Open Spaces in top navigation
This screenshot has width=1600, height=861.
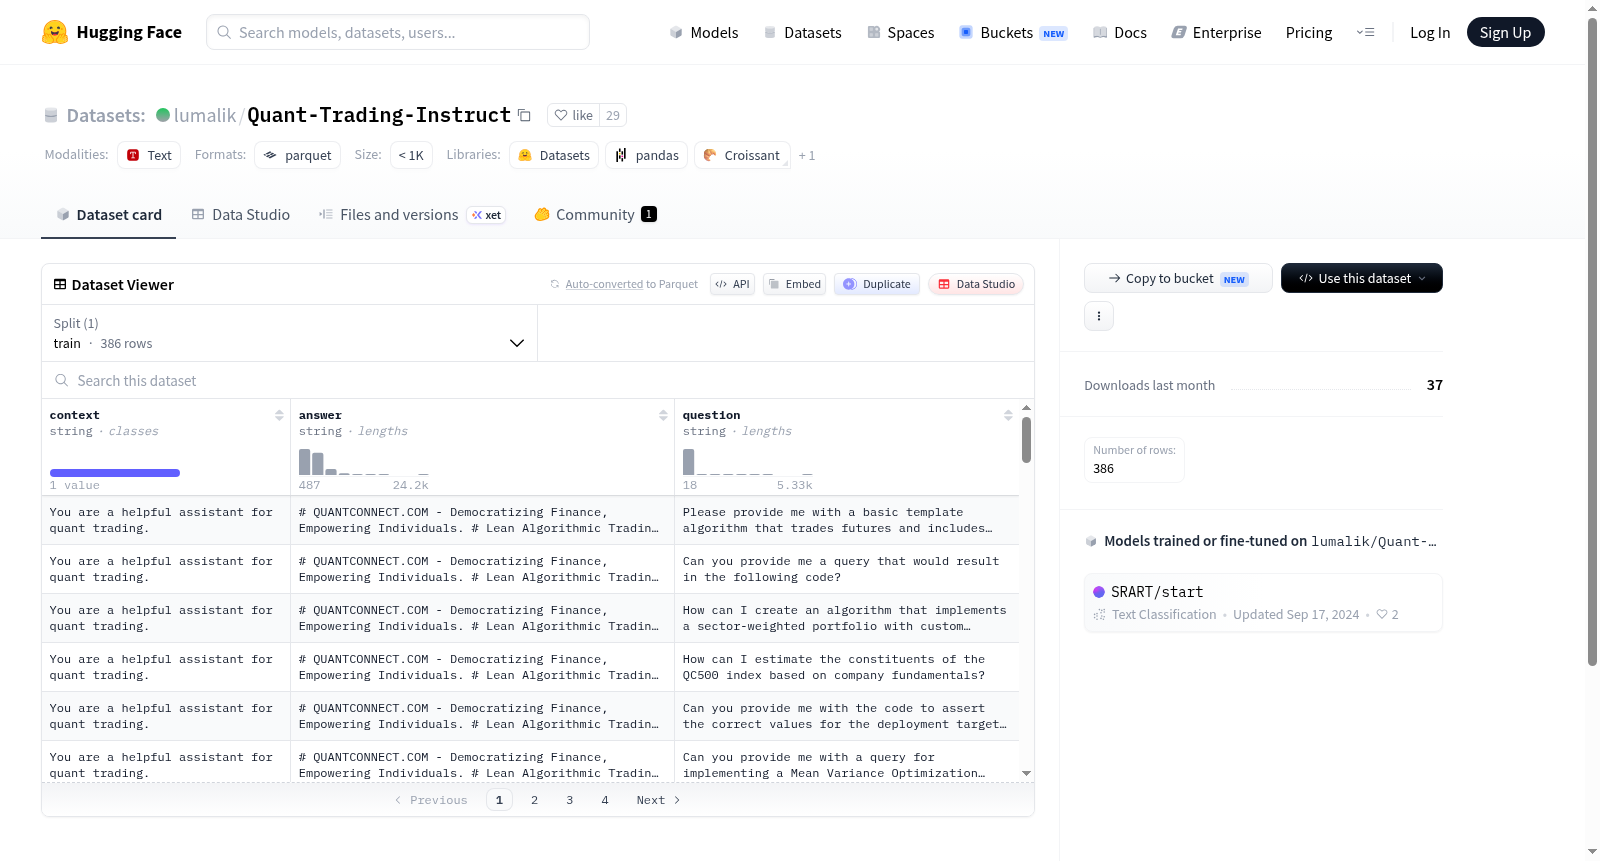click(x=900, y=32)
